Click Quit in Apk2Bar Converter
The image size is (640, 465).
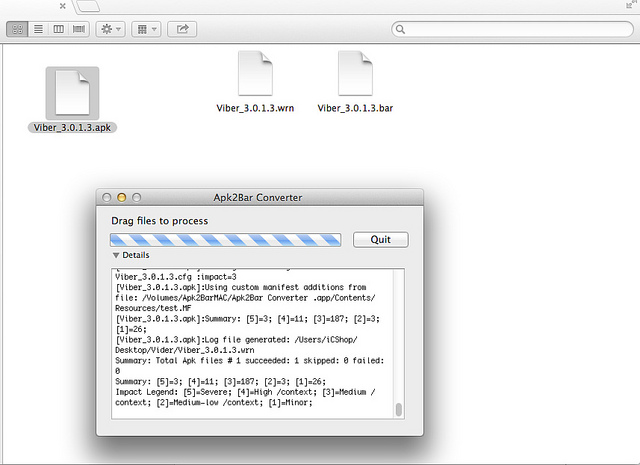[380, 240]
